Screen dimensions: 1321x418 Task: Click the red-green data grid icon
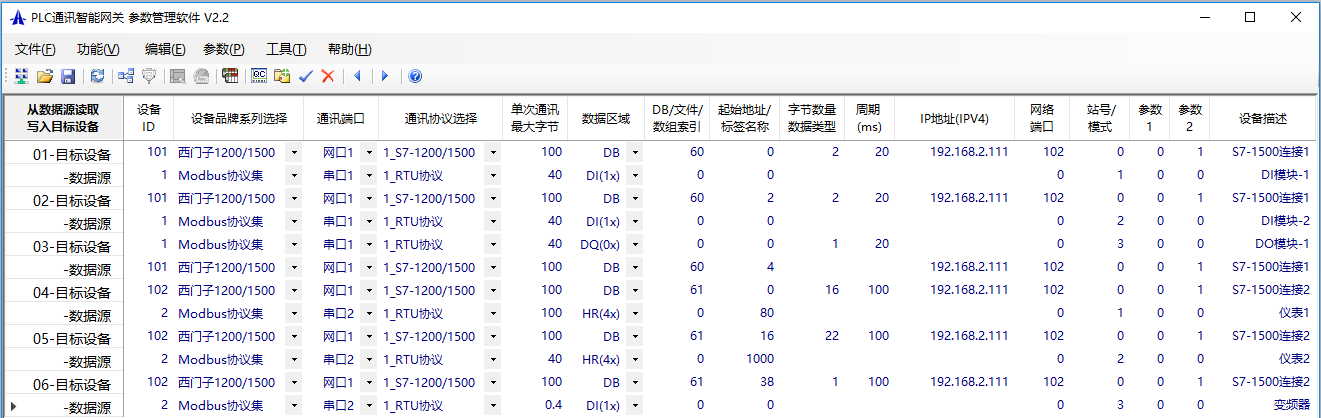[230, 76]
